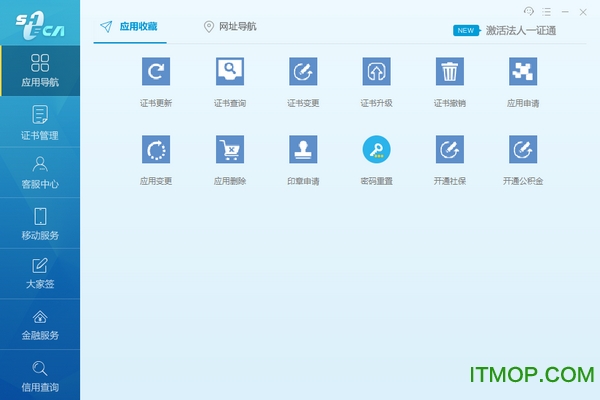Open the 证书查询 certificate query icon
Image resolution: width=600 pixels, height=400 pixels.
coord(230,71)
